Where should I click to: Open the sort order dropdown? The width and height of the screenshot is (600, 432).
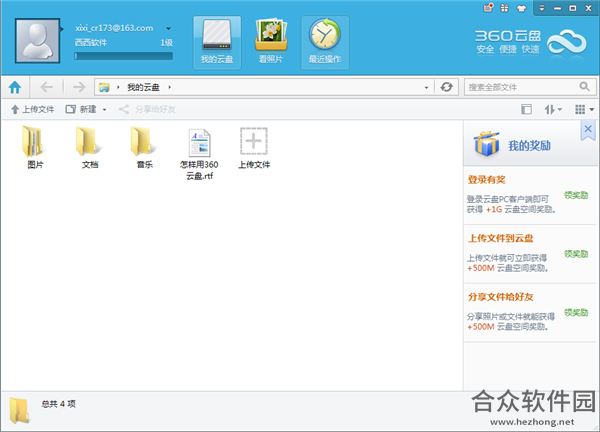tap(553, 109)
